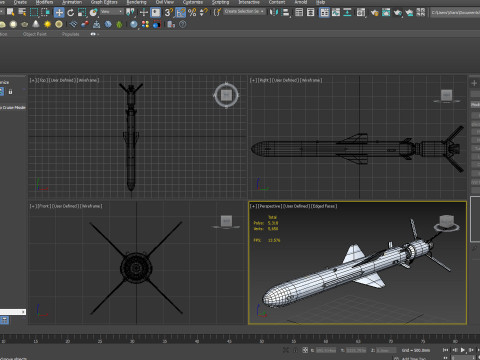
Task: Click Next Frame button
Action: [x=471, y=350]
